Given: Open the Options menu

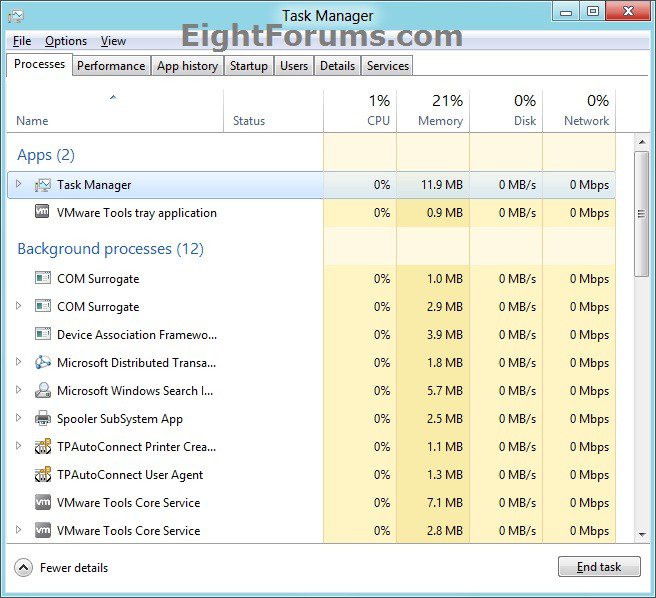Looking at the screenshot, I should click(66, 41).
